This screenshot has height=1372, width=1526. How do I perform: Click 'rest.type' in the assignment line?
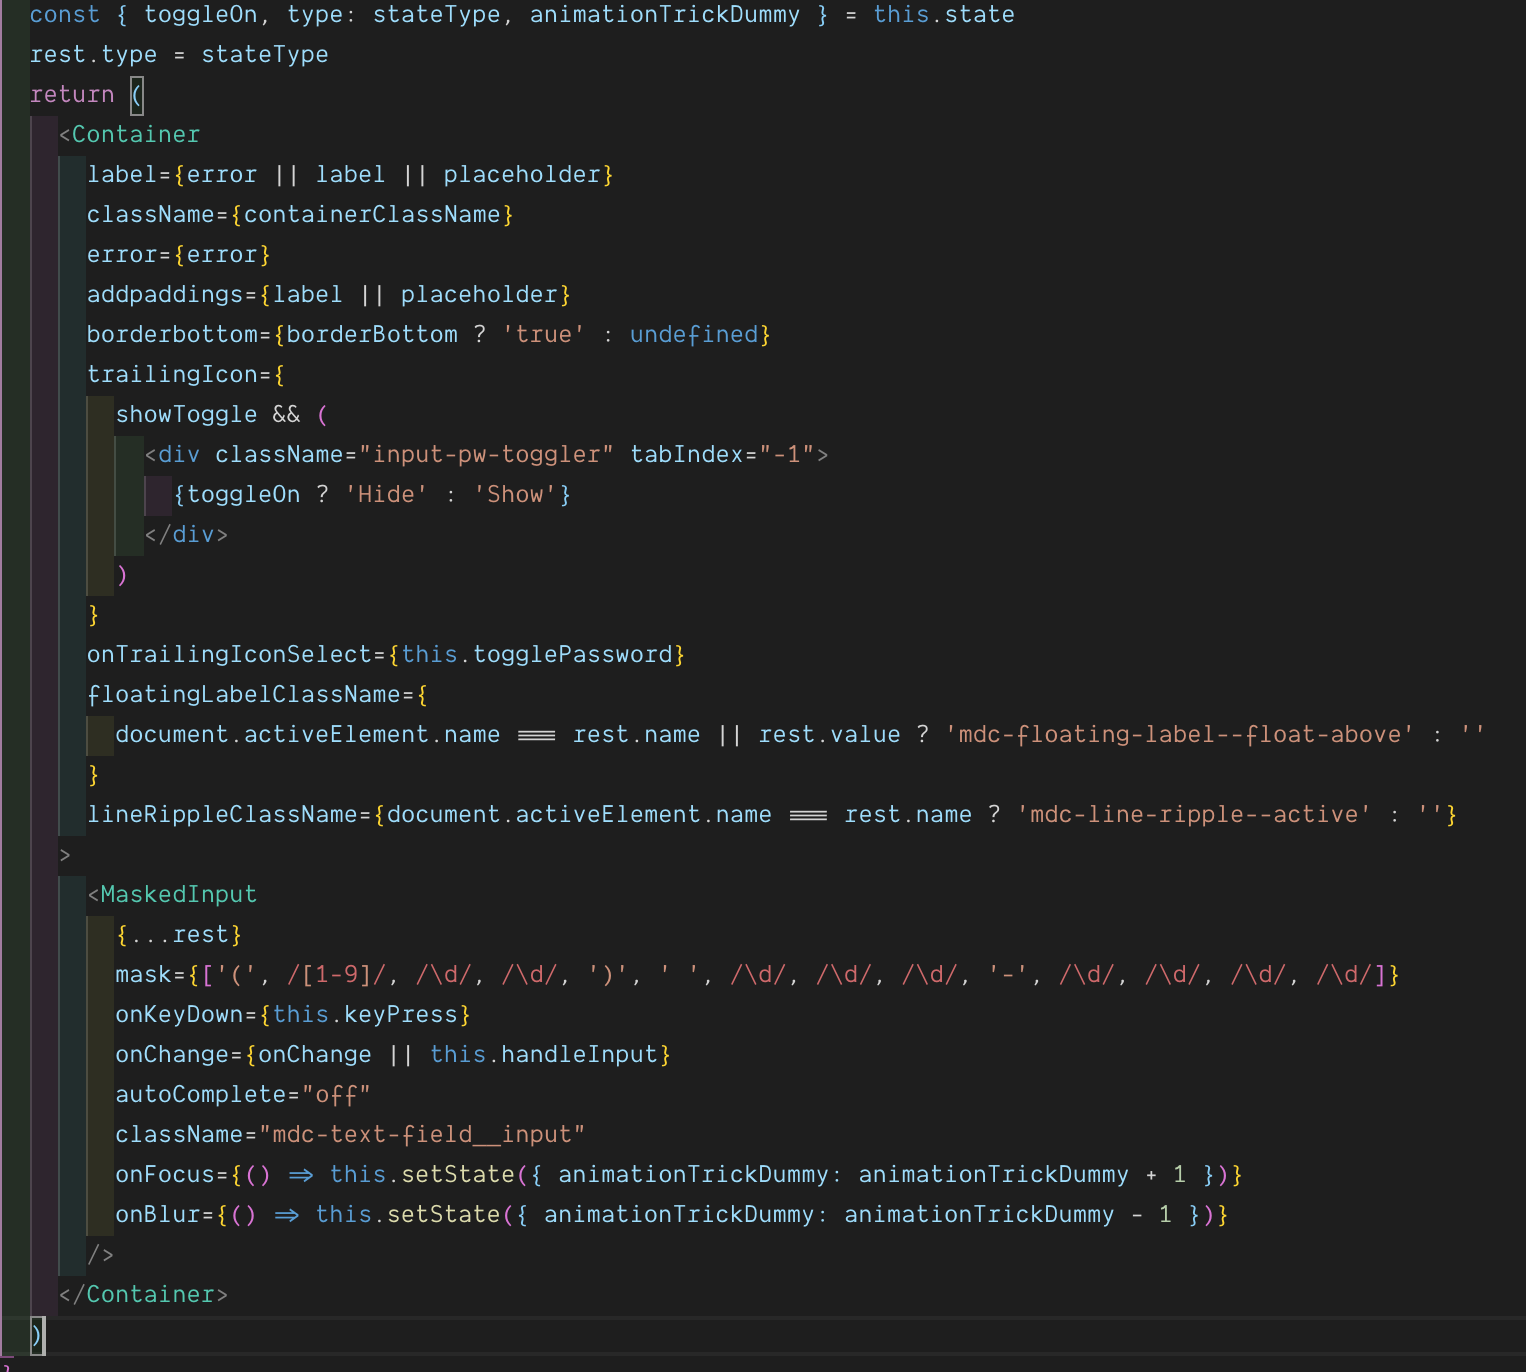tap(94, 55)
